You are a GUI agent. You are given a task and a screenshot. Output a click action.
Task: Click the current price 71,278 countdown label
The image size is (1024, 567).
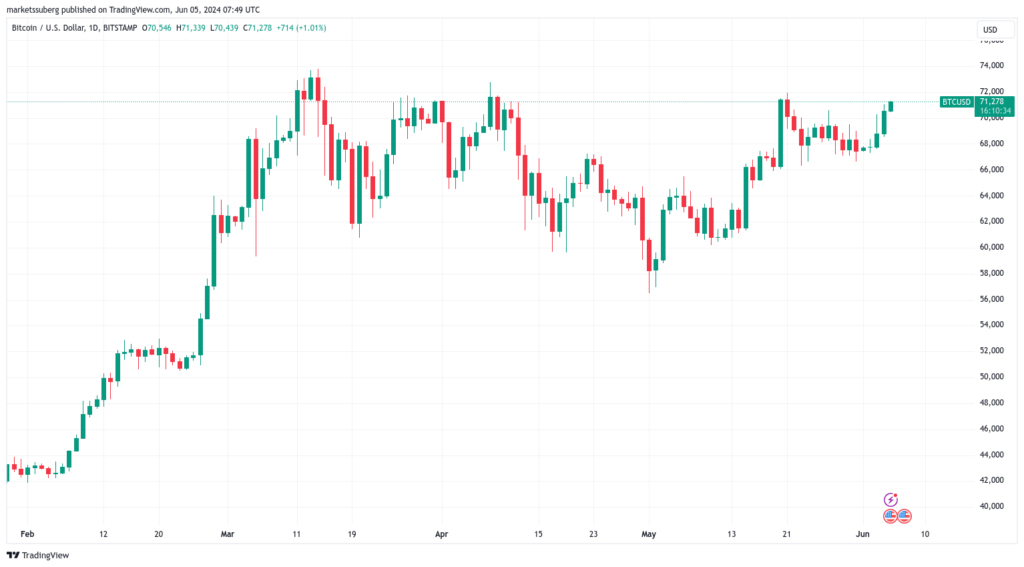tap(995, 106)
